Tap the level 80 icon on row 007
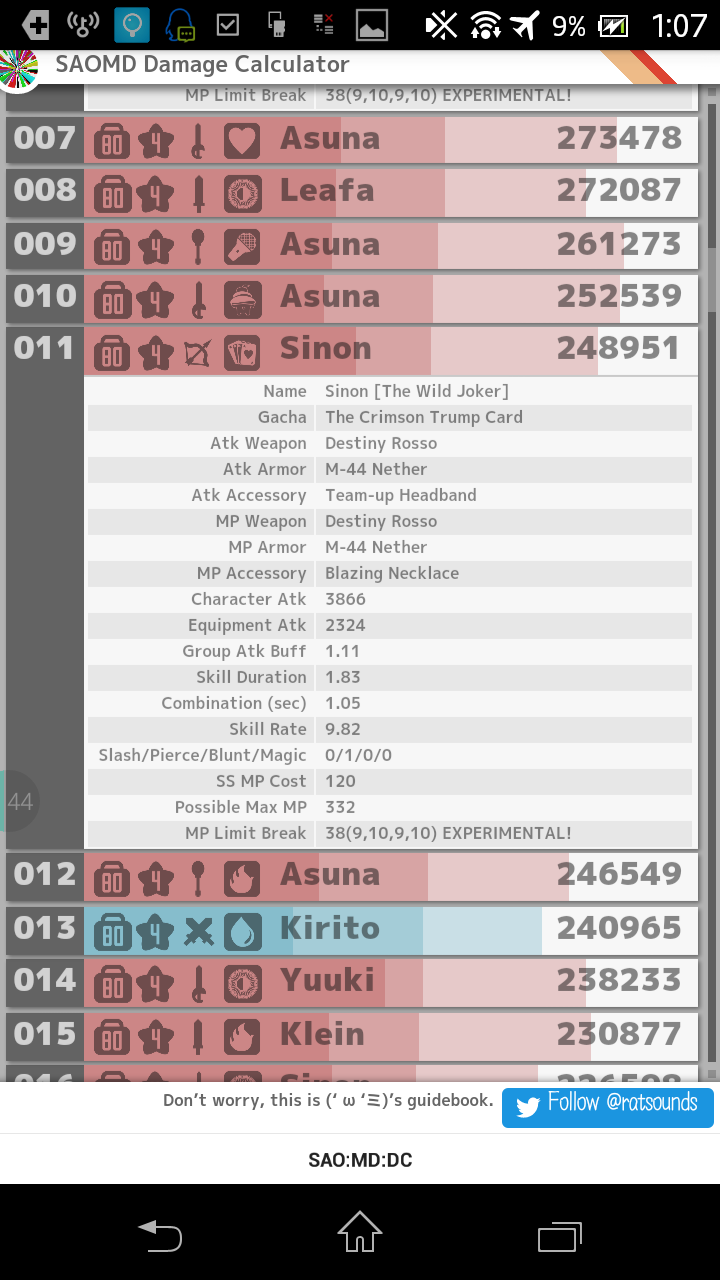 click(x=112, y=139)
